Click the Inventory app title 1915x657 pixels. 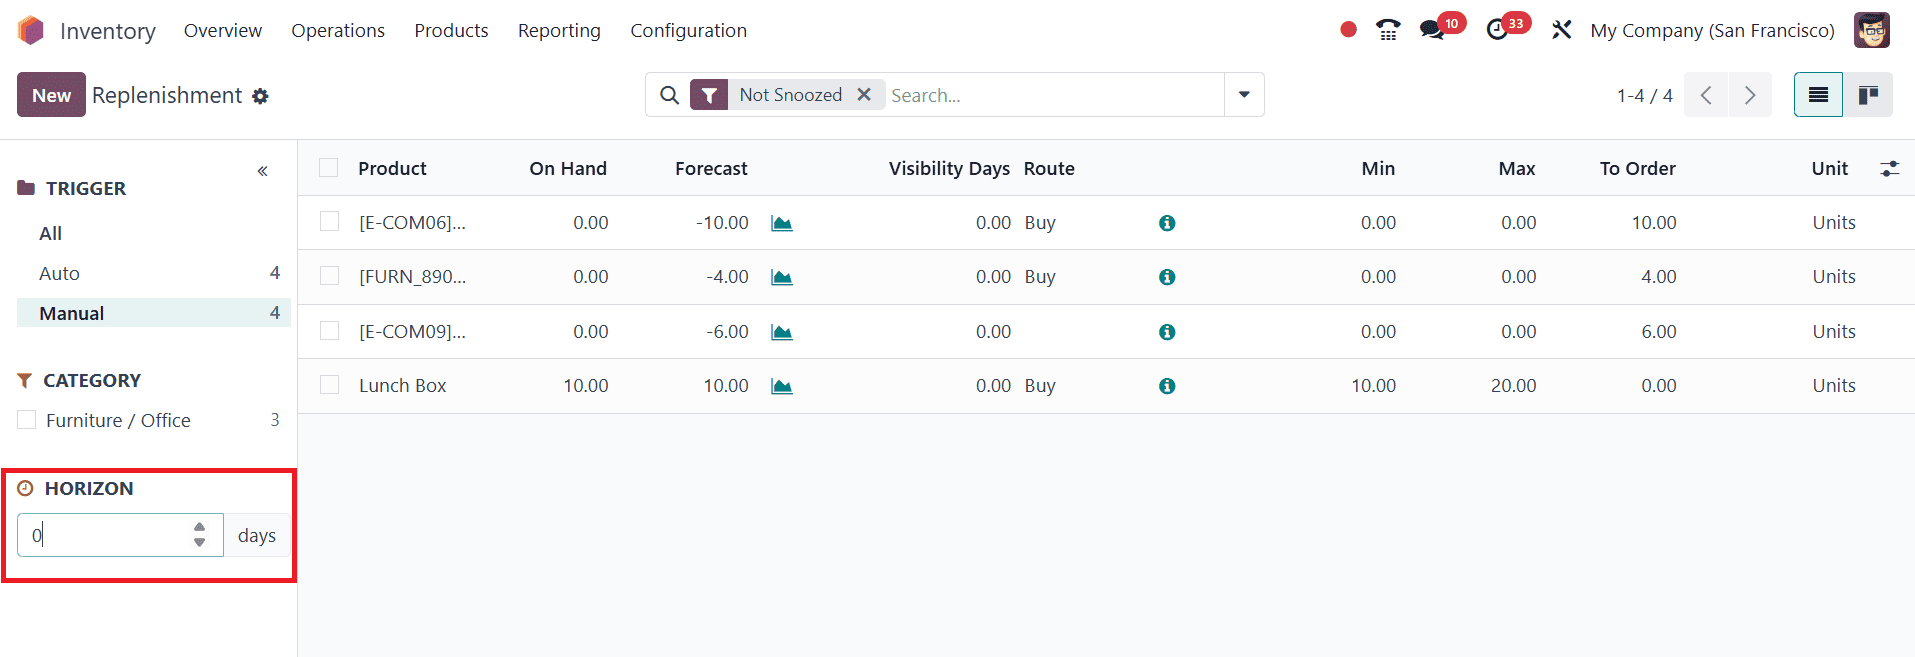[108, 31]
